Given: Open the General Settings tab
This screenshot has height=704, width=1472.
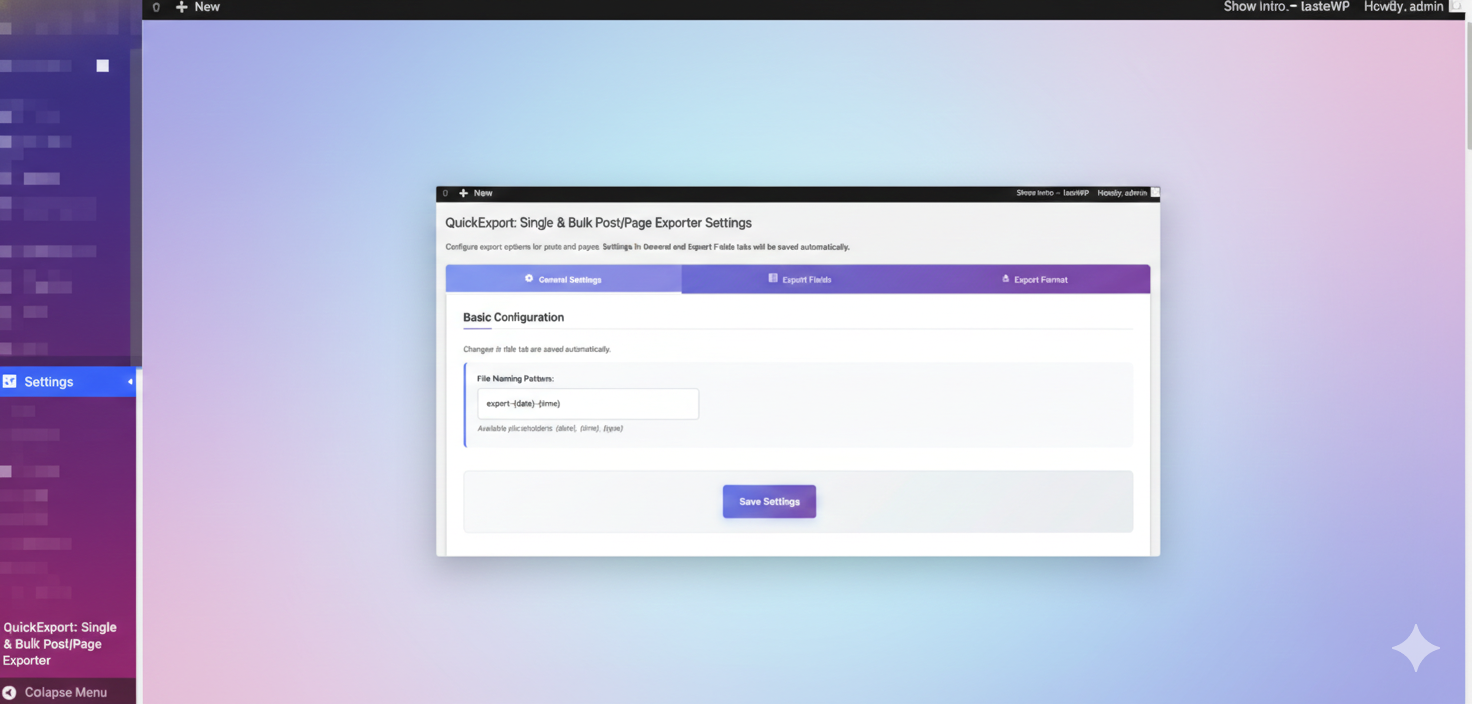Looking at the screenshot, I should (563, 279).
